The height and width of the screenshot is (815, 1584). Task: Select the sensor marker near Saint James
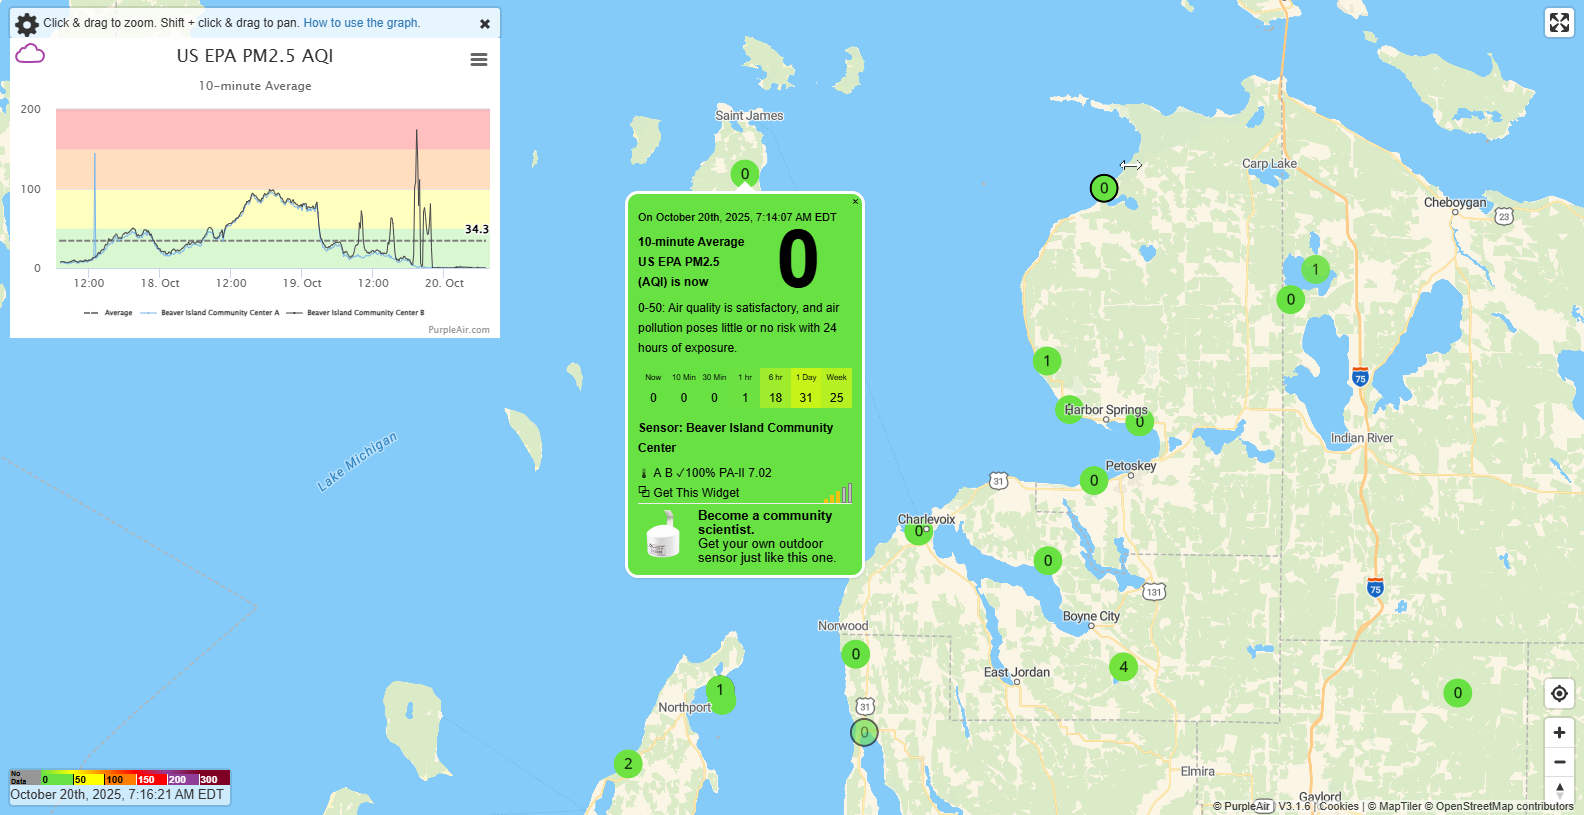tap(744, 174)
